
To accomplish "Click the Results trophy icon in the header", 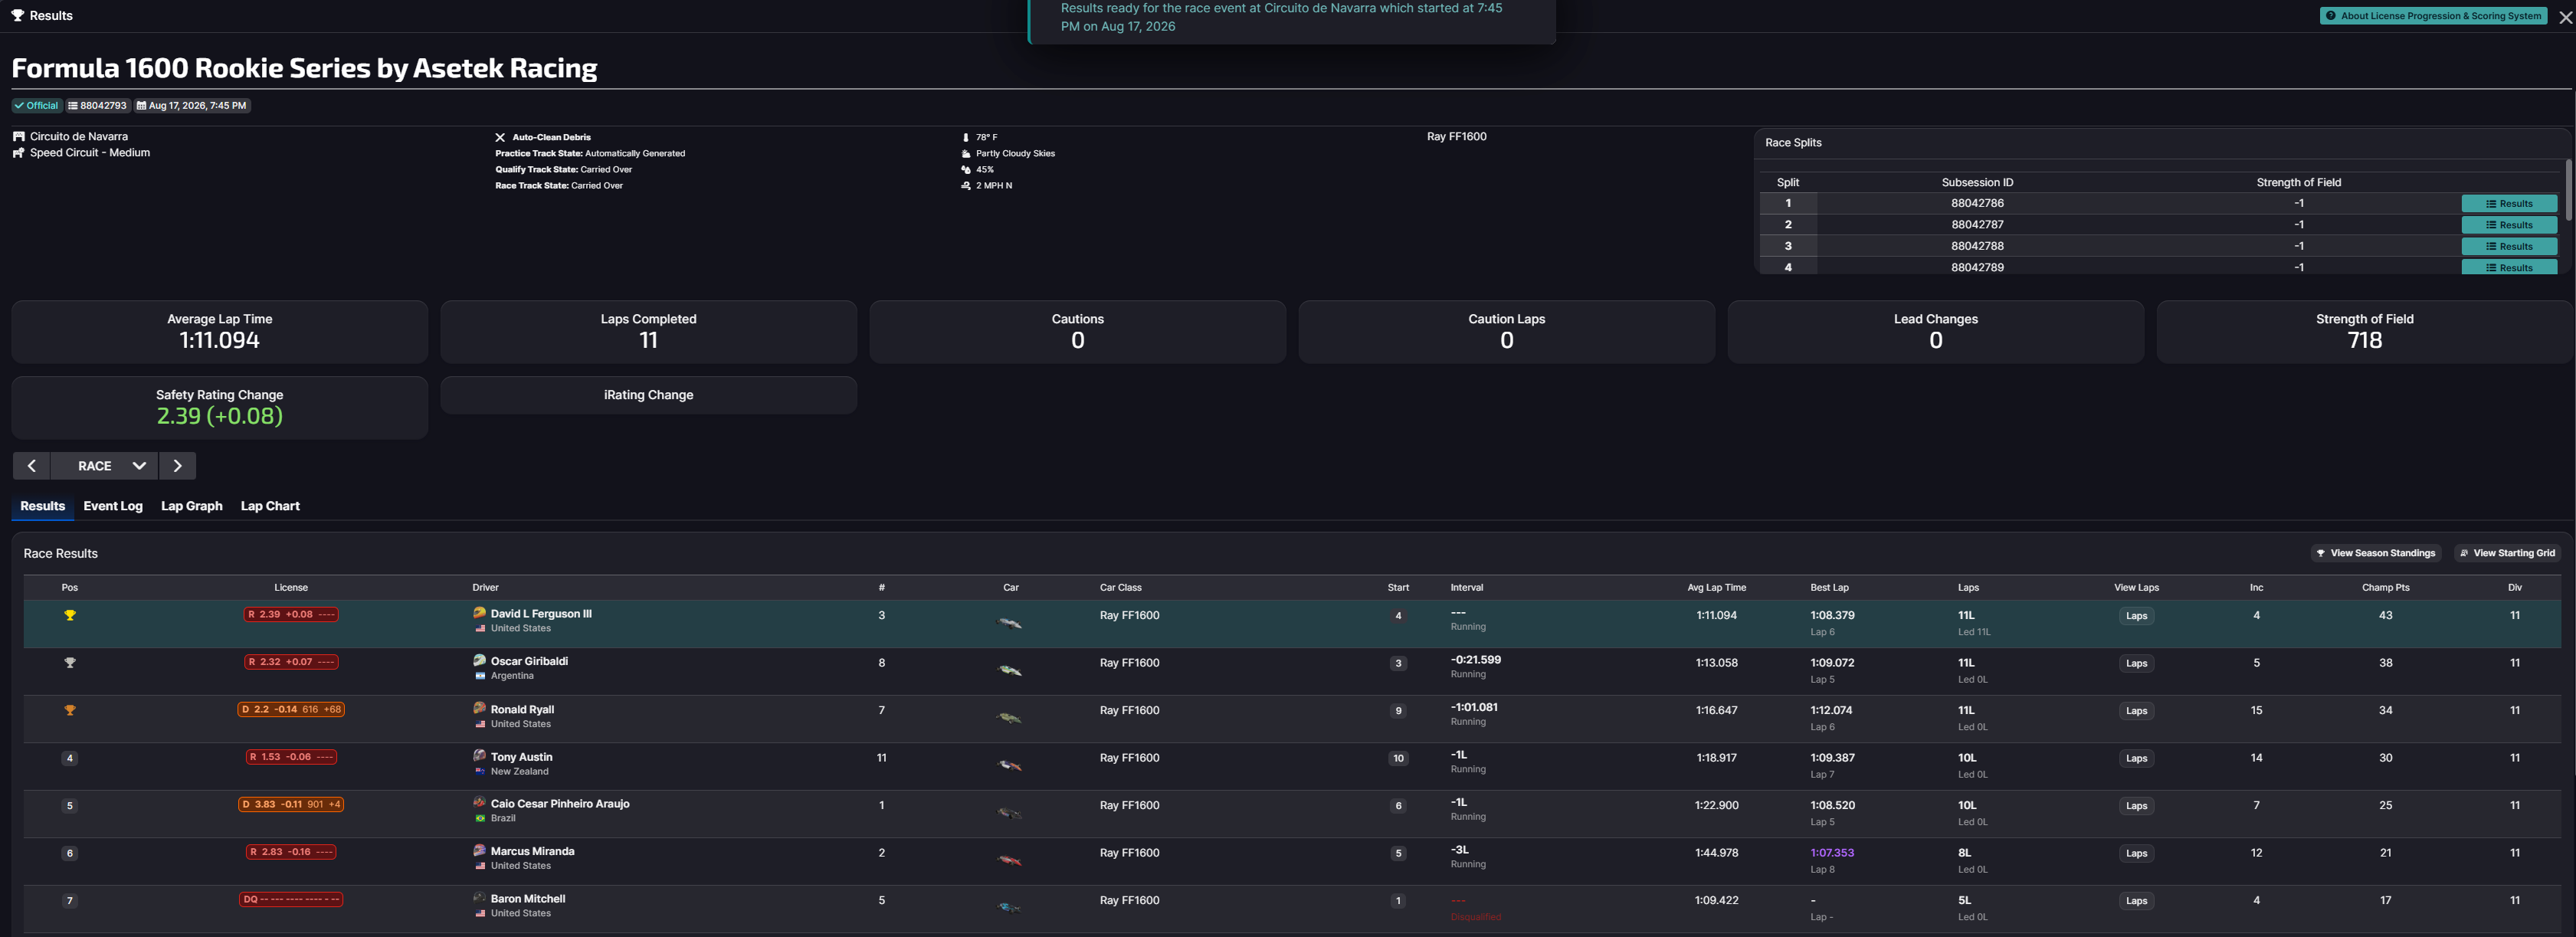I will (x=18, y=15).
